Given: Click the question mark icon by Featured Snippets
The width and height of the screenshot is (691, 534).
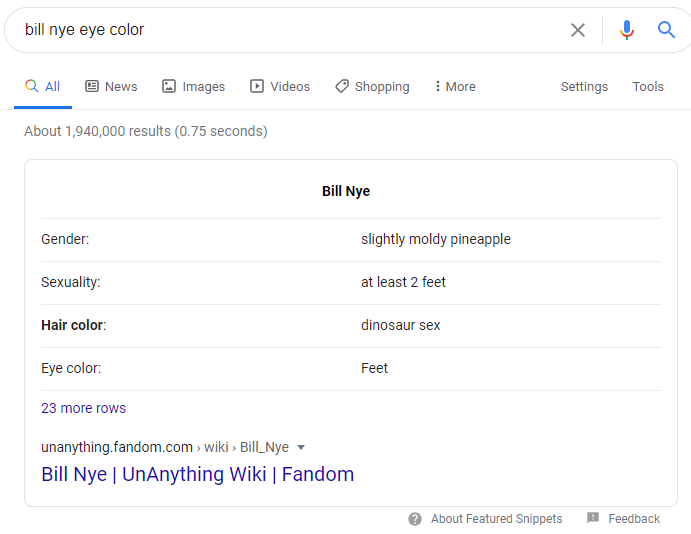Looking at the screenshot, I should coord(415,519).
